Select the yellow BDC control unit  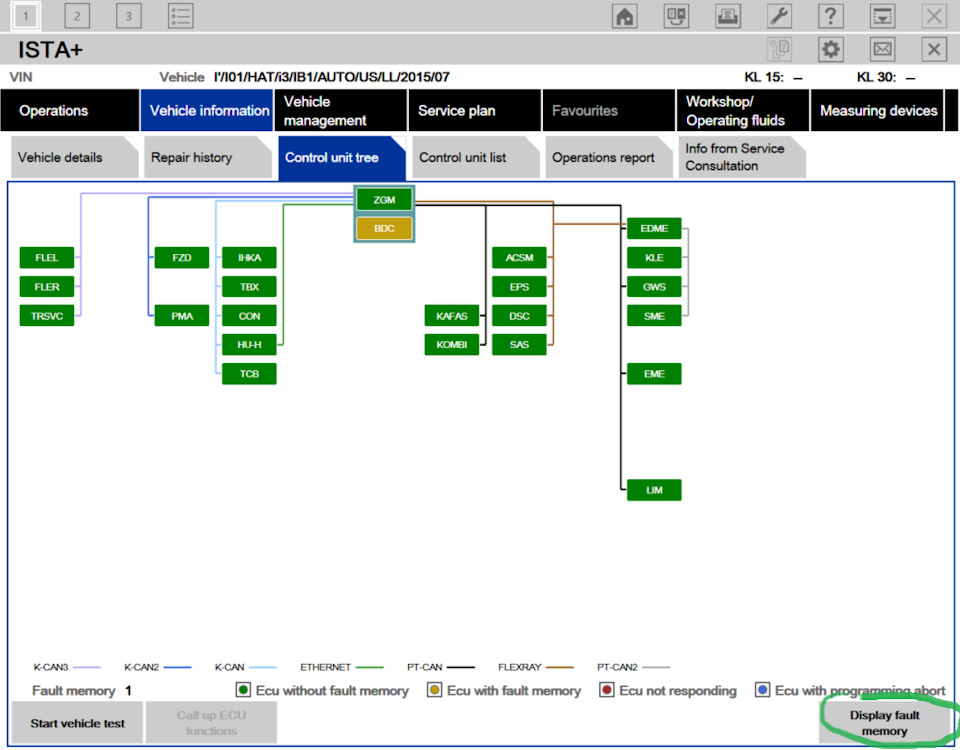tap(384, 228)
